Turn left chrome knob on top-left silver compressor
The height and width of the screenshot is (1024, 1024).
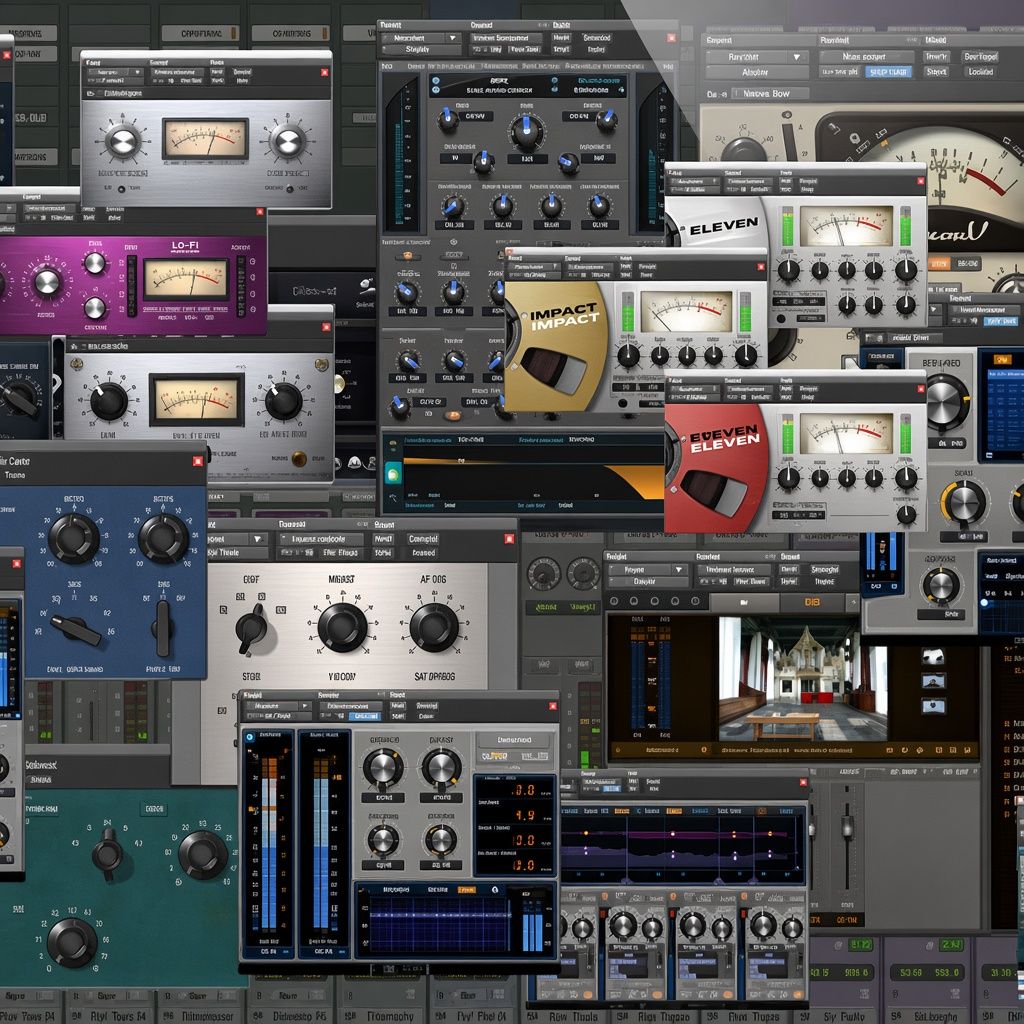tap(123, 141)
